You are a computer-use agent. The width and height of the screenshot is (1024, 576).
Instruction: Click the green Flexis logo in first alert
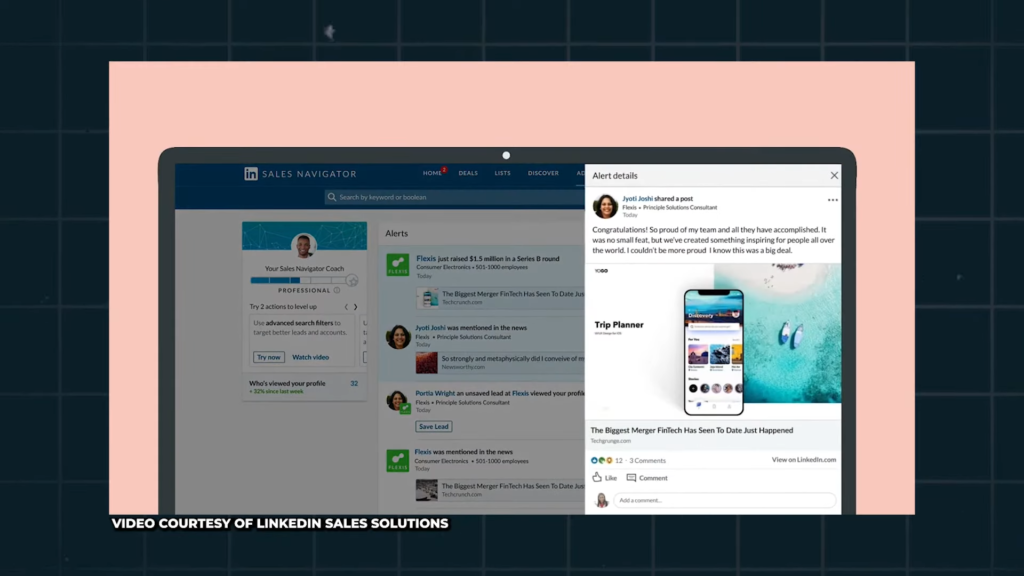(398, 265)
